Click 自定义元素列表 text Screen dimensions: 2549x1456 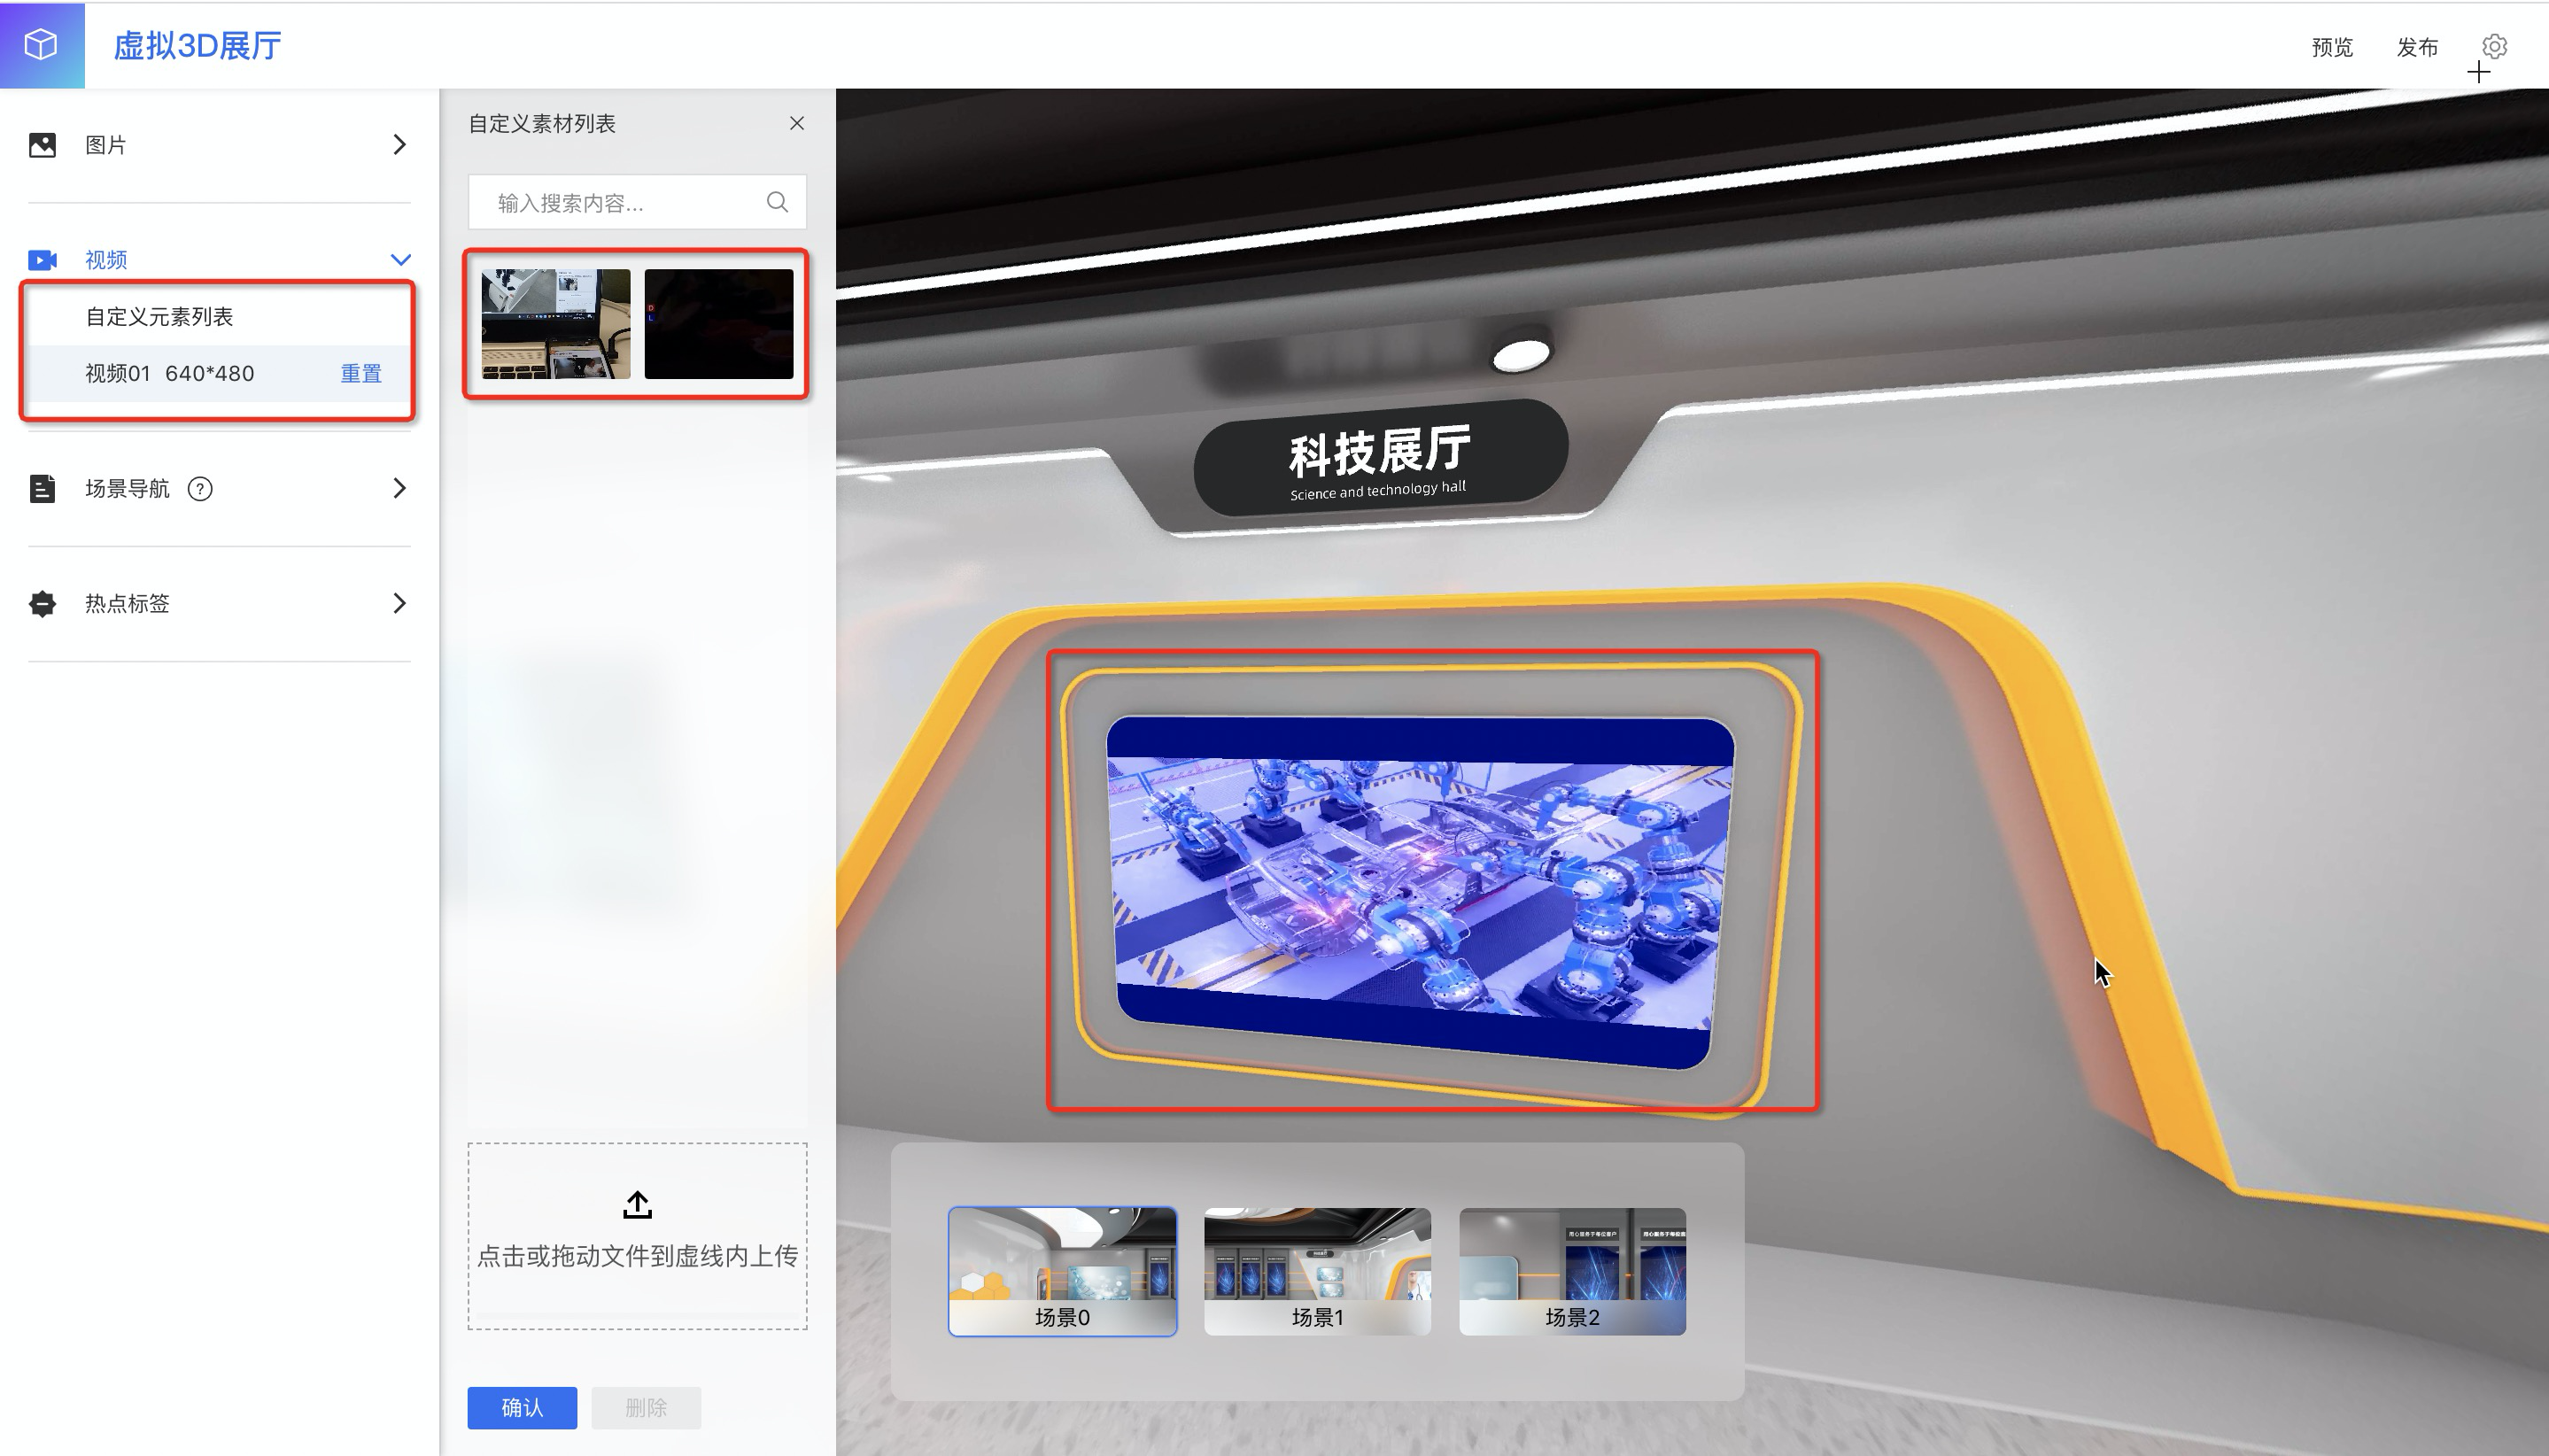(x=159, y=317)
